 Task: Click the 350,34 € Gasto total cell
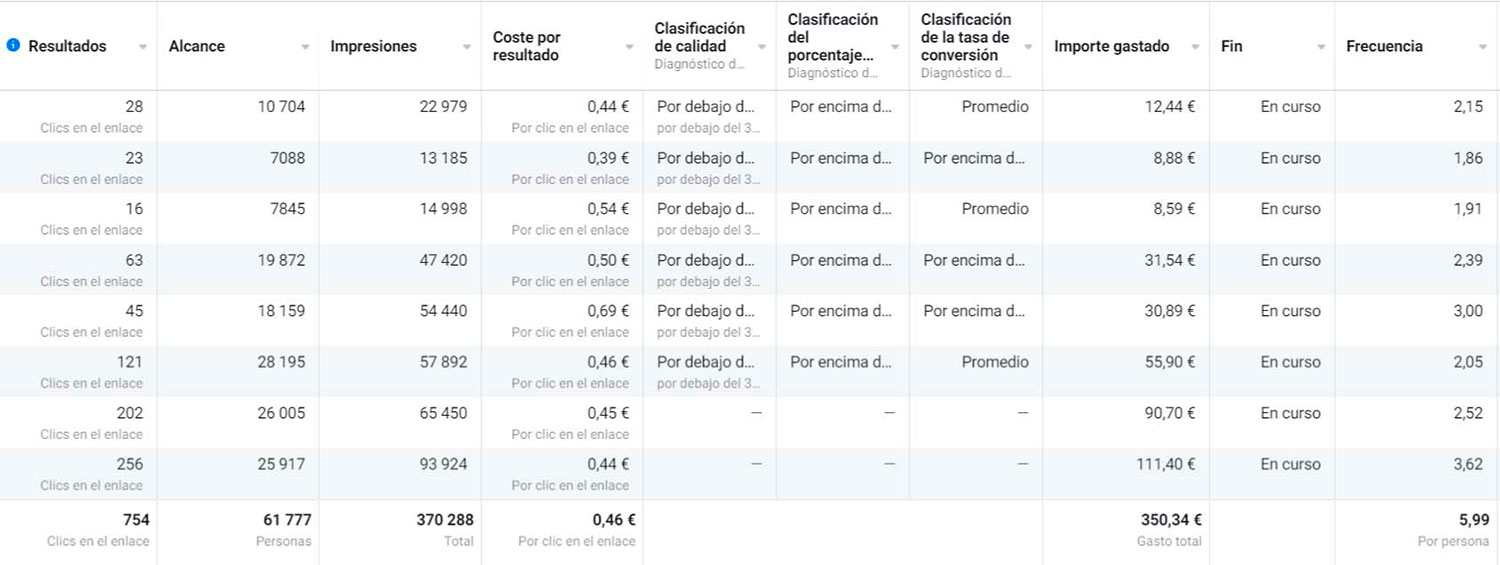click(1126, 529)
